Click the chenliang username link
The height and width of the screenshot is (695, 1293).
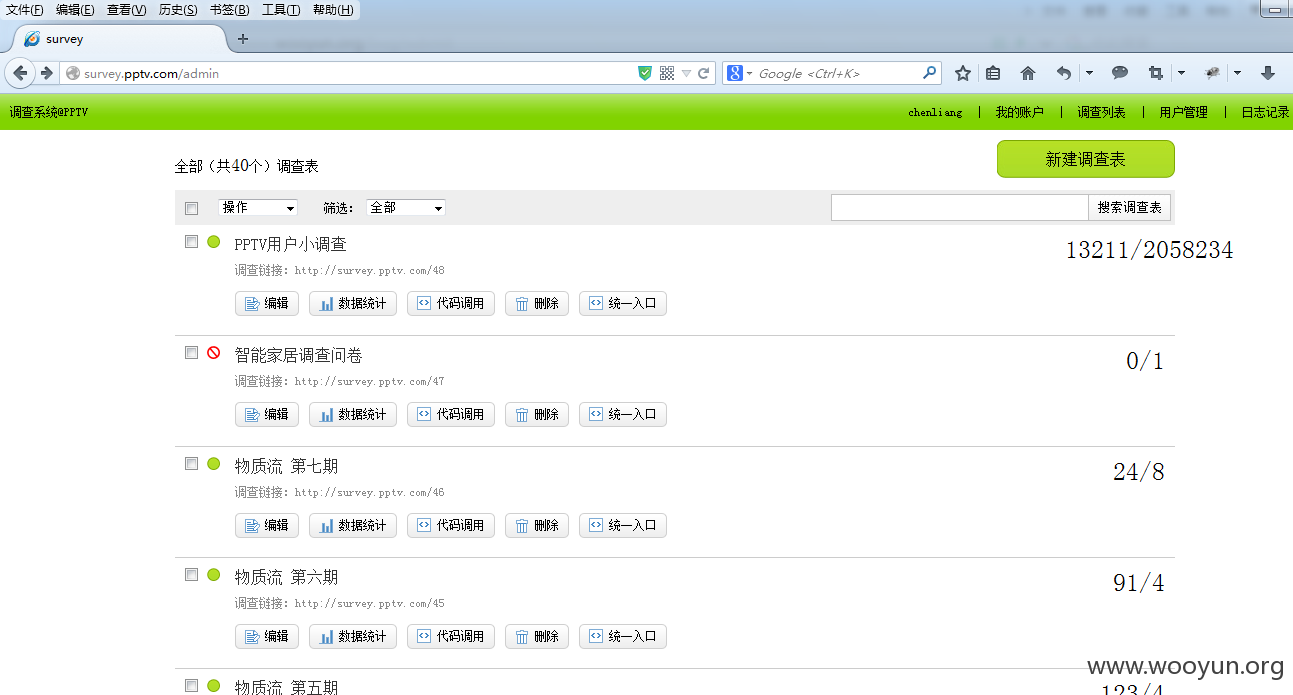pos(935,112)
